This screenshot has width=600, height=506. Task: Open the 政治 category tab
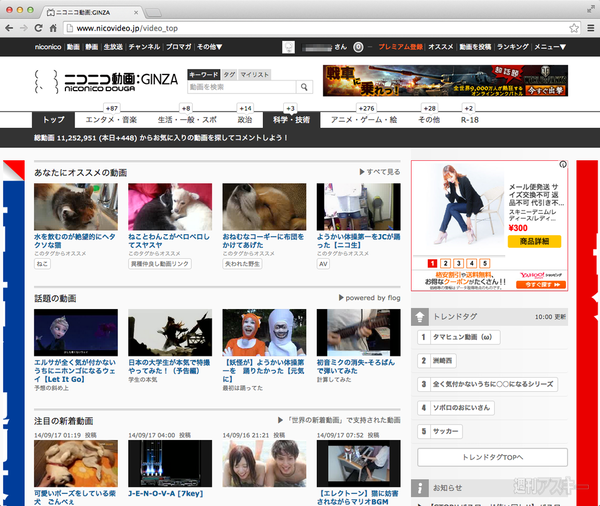coord(245,120)
